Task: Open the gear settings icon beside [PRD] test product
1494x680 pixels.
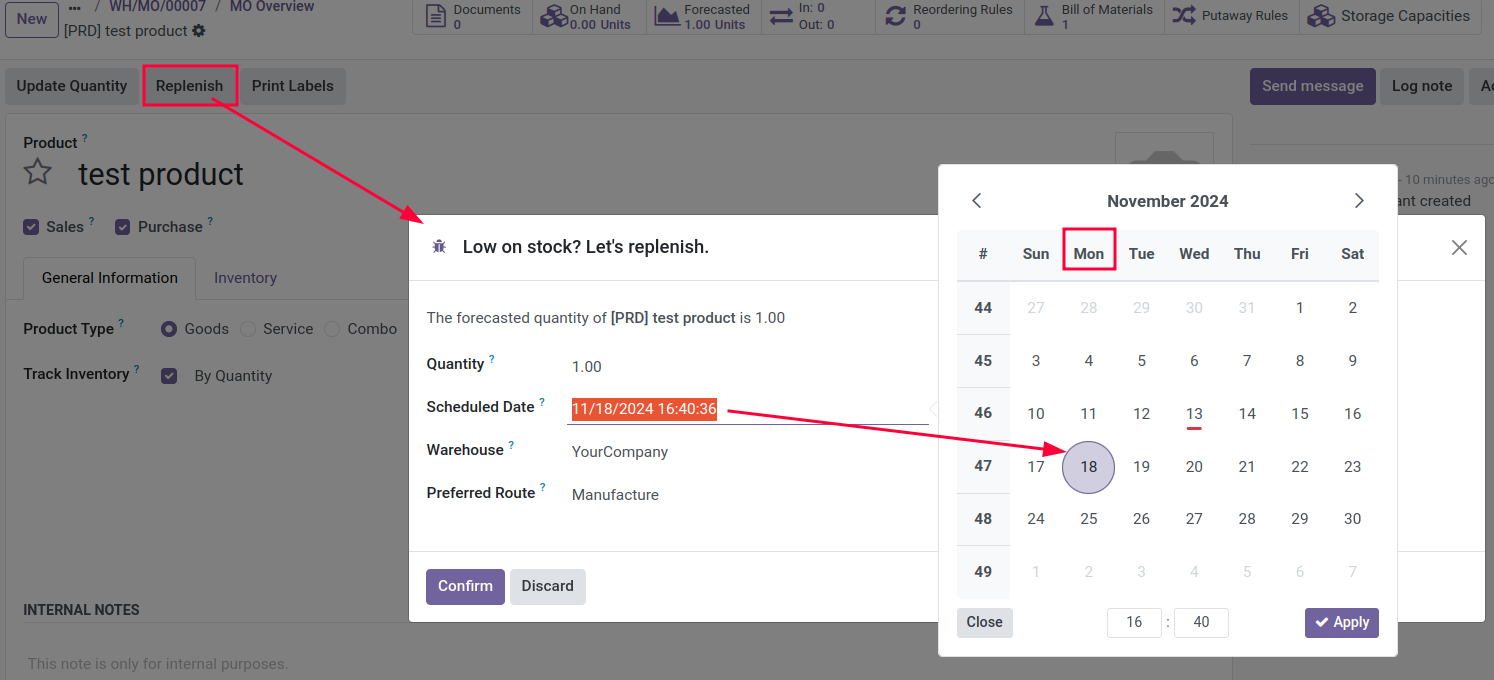Action: [x=199, y=31]
